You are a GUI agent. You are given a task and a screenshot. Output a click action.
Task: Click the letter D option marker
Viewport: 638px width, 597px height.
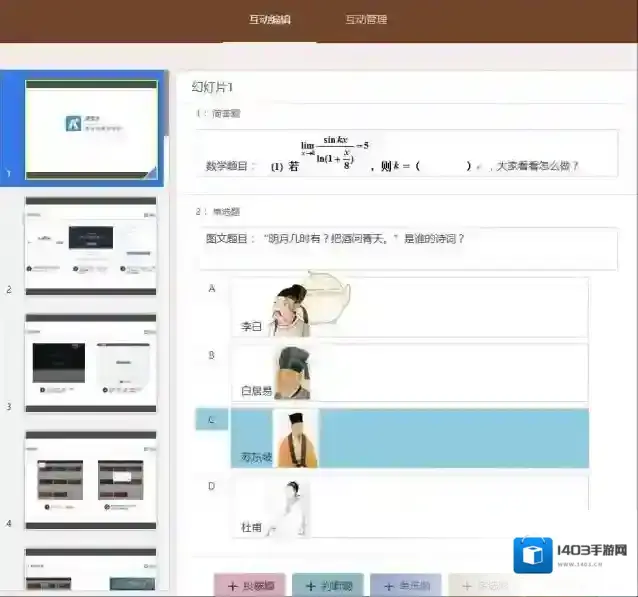(212, 486)
